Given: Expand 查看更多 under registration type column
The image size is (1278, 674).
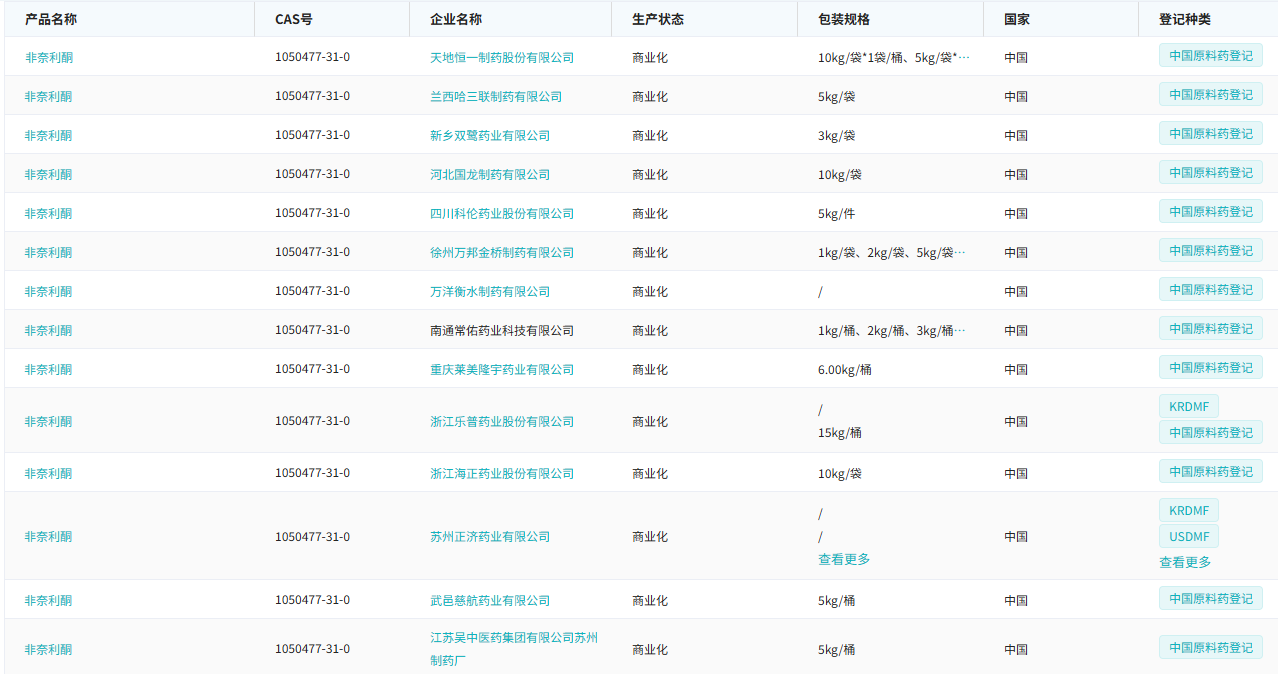Looking at the screenshot, I should click(x=1185, y=562).
